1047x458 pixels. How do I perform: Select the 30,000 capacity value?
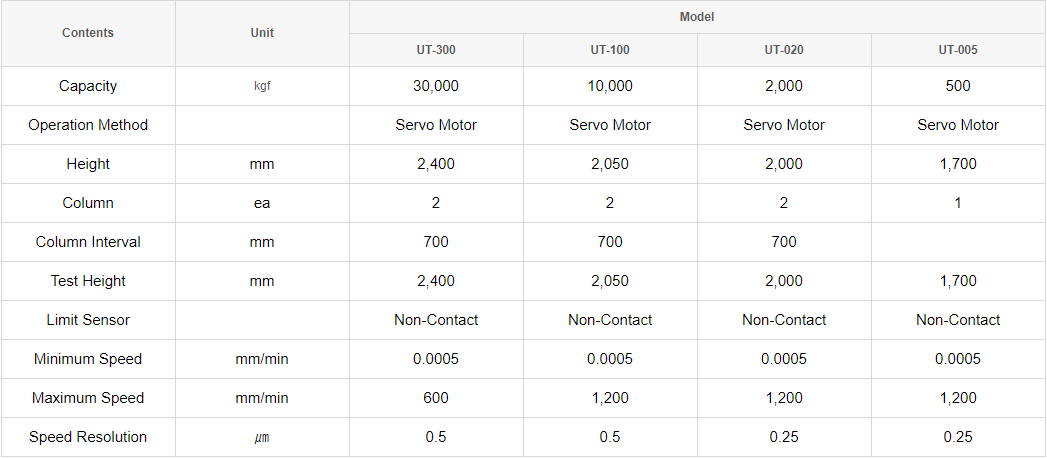click(436, 86)
